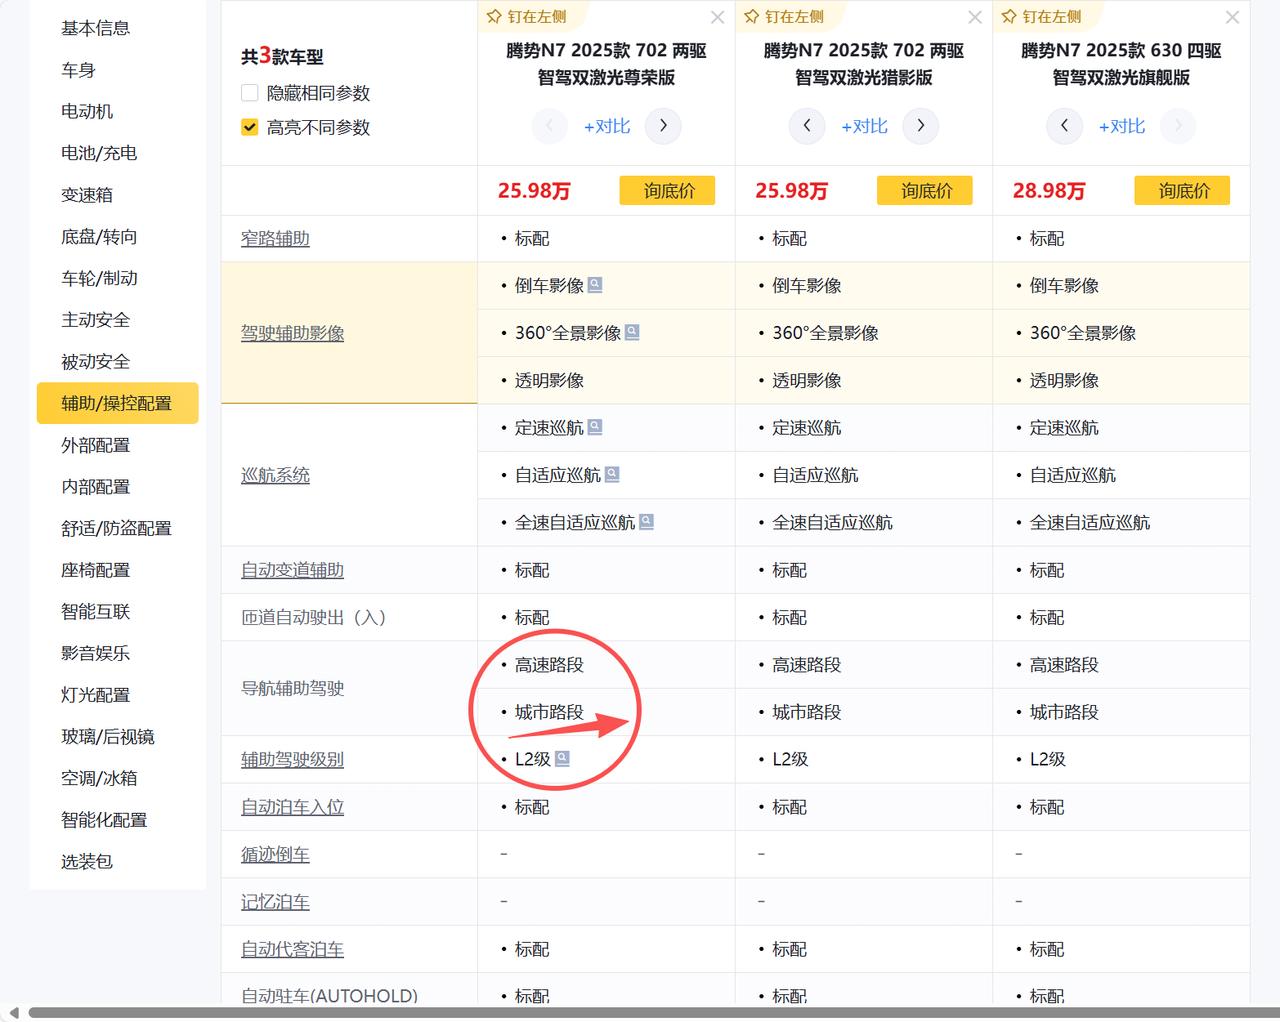Navigate to 变速箱 in the sidebar
Image resolution: width=1280 pixels, height=1022 pixels.
[x=87, y=195]
